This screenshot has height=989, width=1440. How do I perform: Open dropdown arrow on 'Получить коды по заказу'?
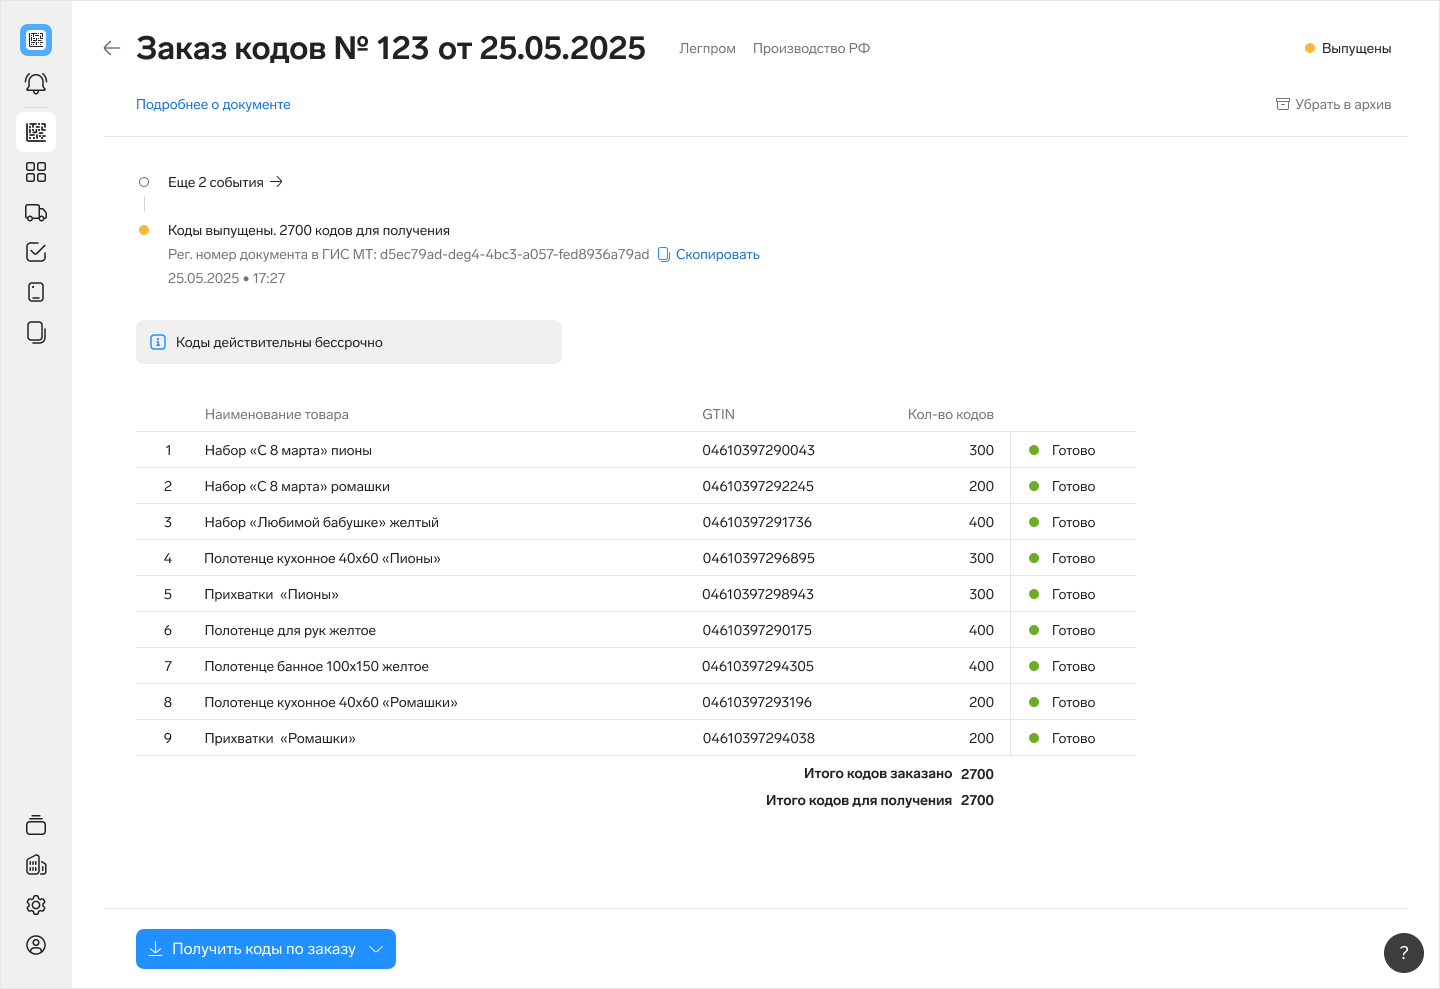(376, 949)
